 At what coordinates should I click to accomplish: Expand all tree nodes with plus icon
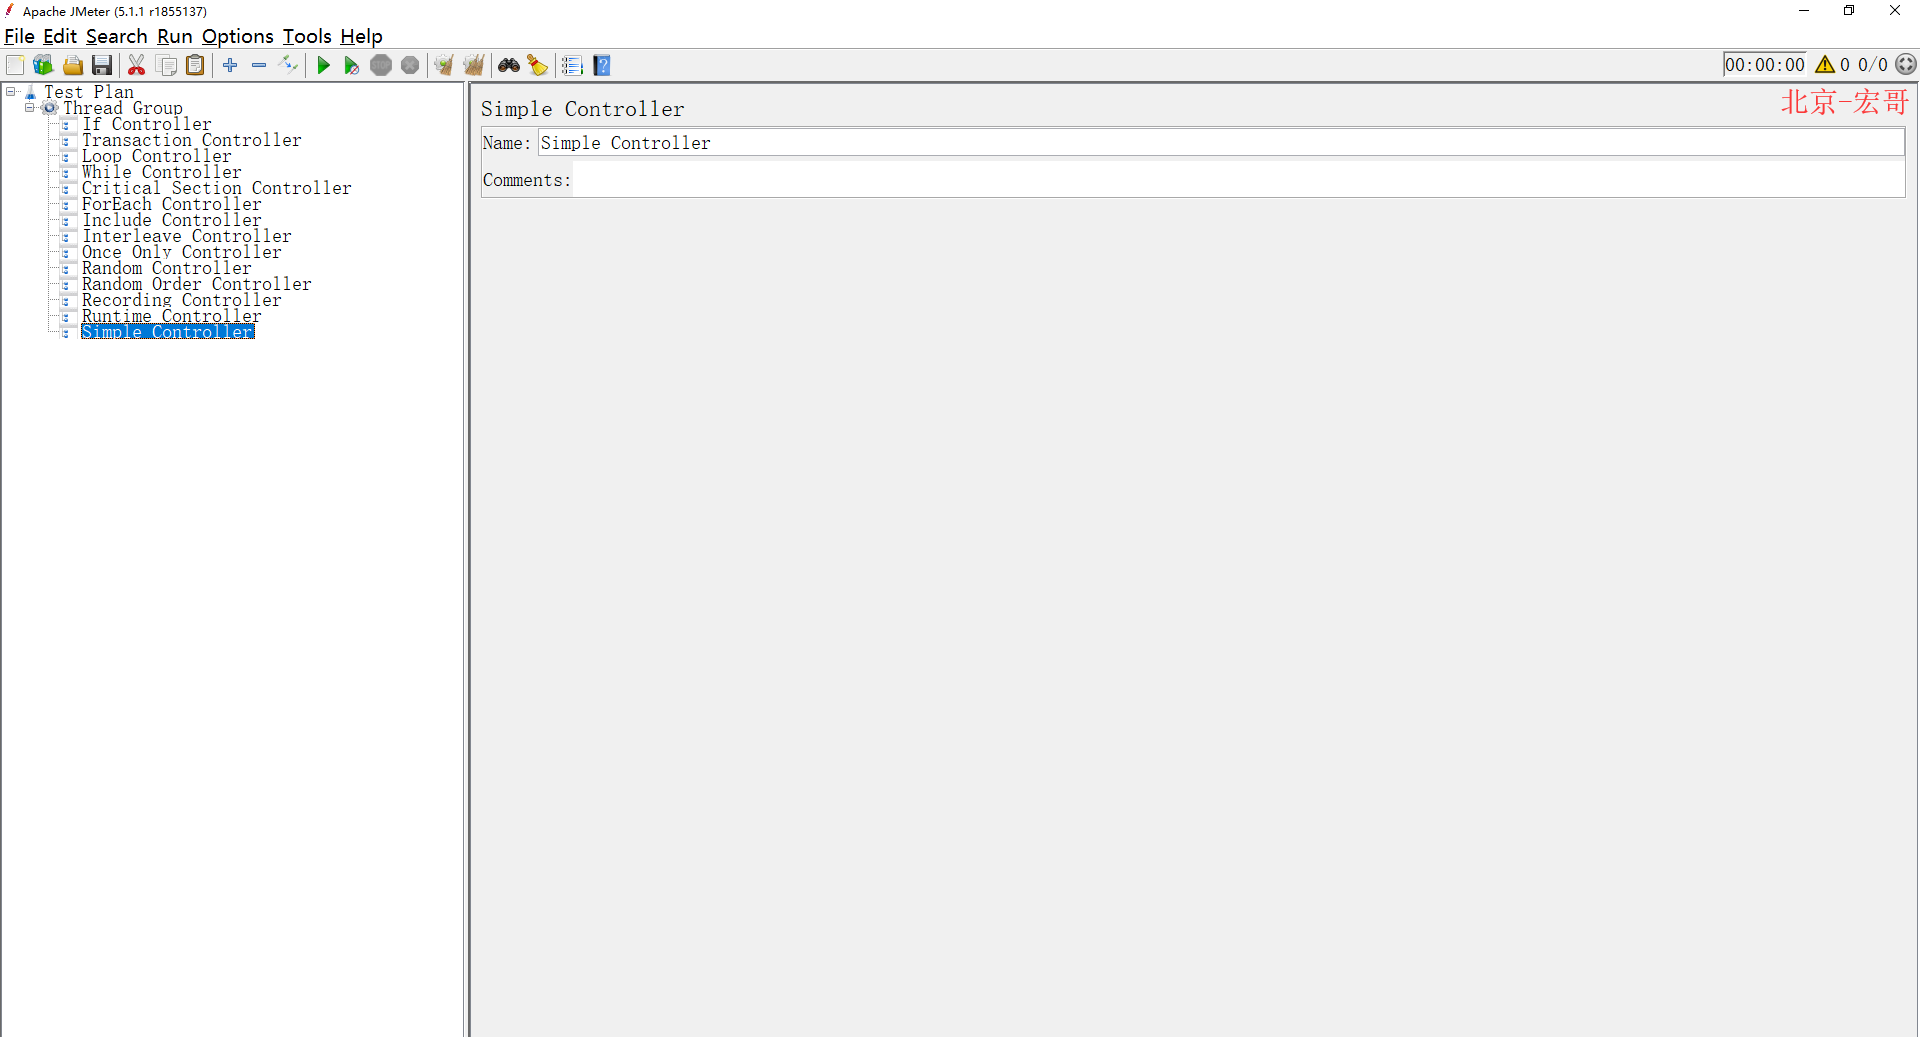click(x=230, y=65)
